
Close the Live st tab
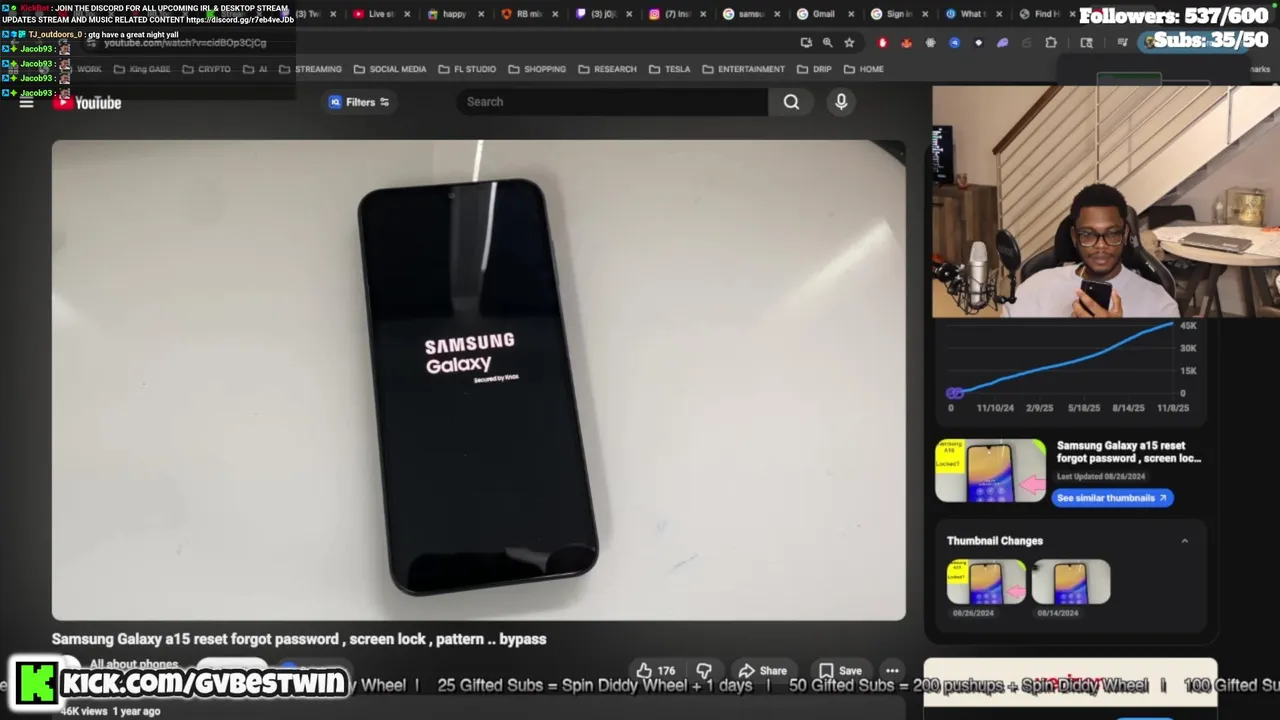point(407,14)
